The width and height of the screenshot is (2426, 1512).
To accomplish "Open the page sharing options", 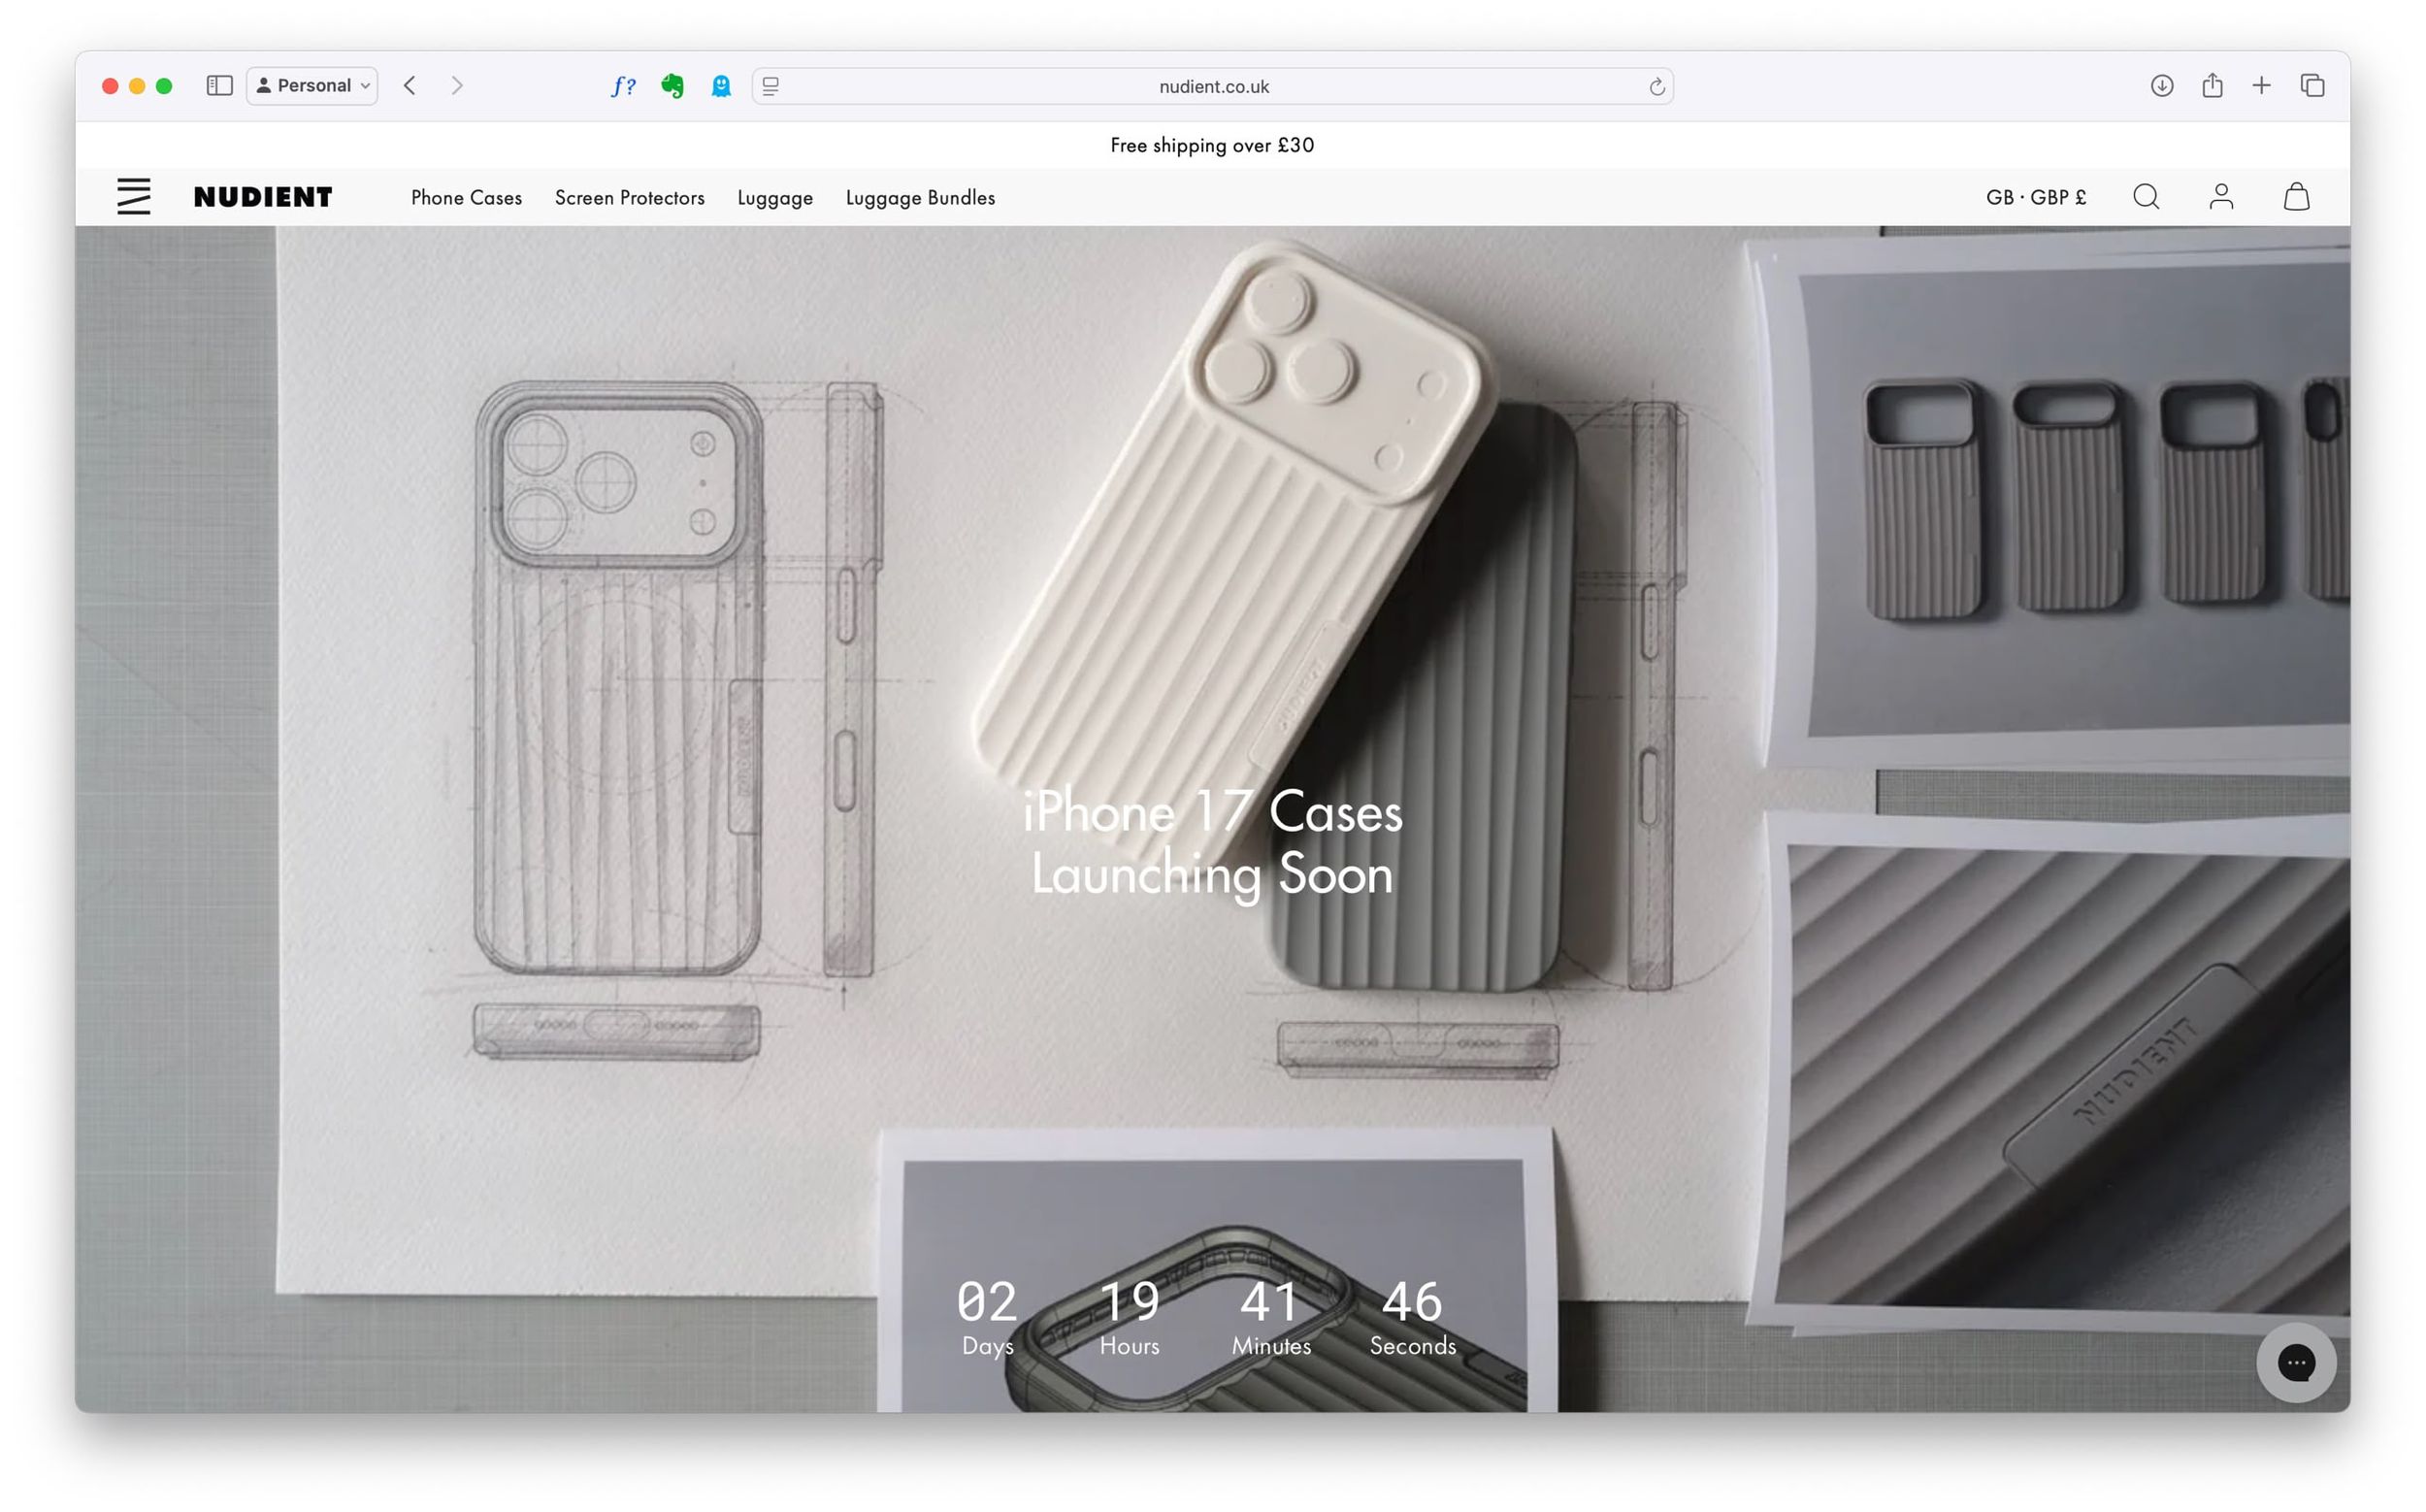I will (x=2212, y=86).
